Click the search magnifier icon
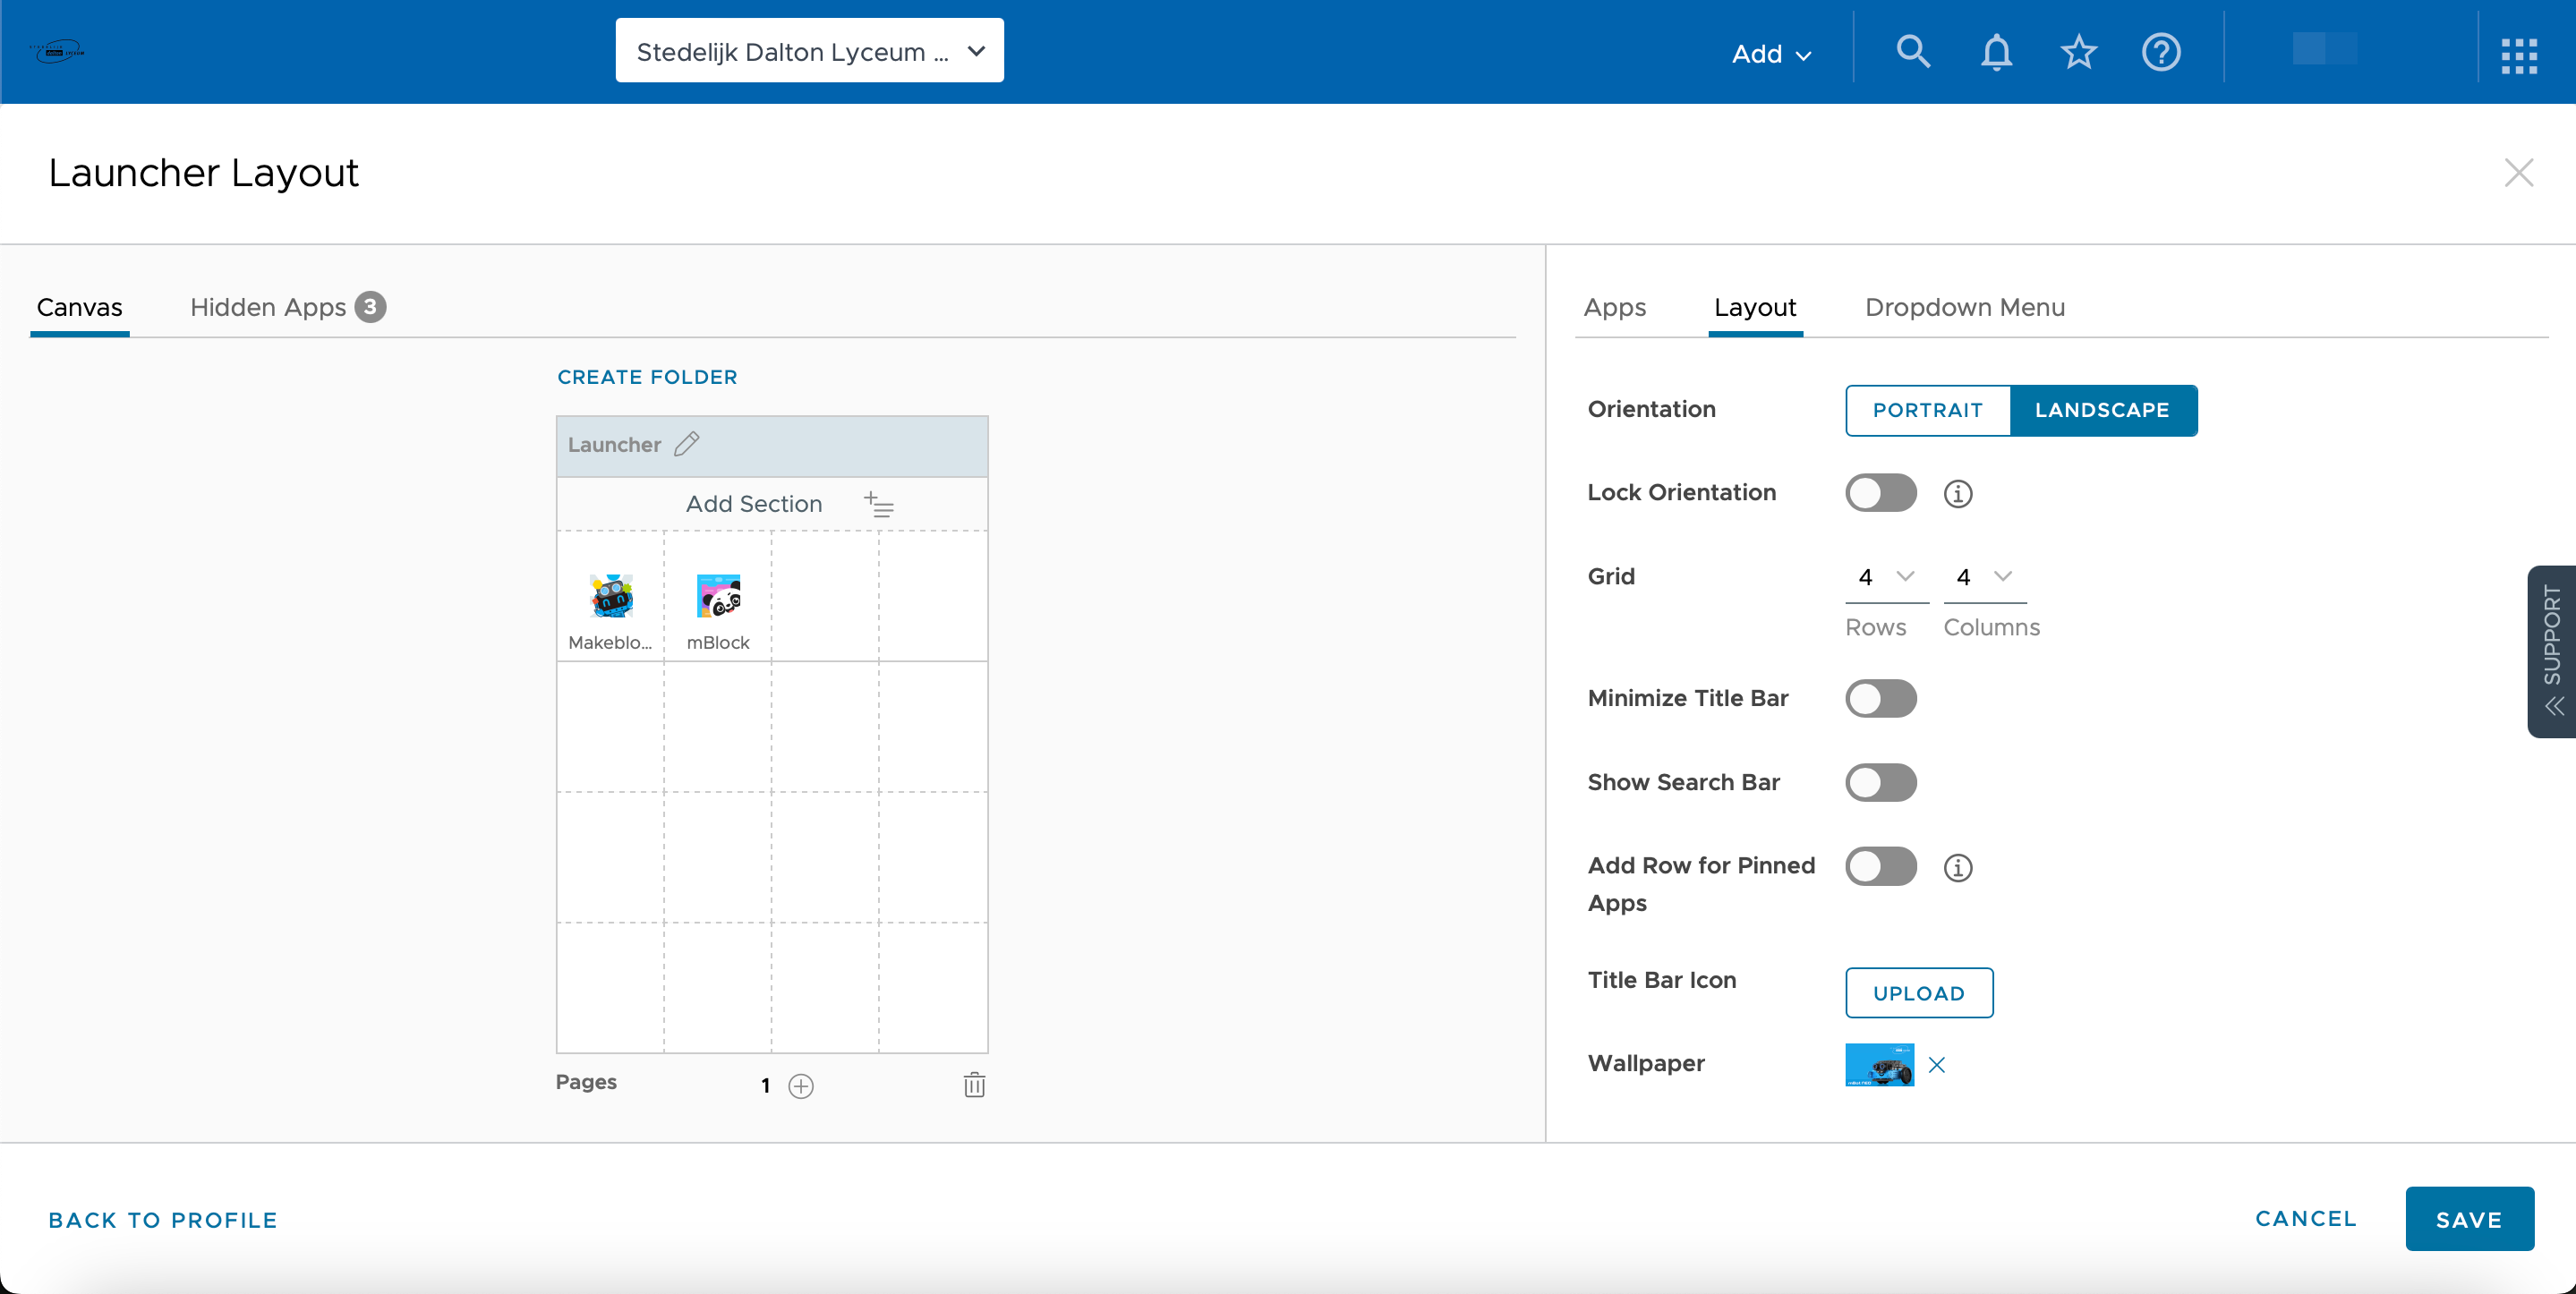 coord(1912,51)
